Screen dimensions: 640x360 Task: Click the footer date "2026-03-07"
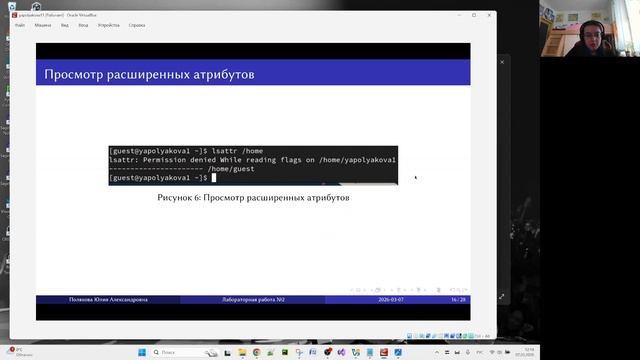click(391, 300)
